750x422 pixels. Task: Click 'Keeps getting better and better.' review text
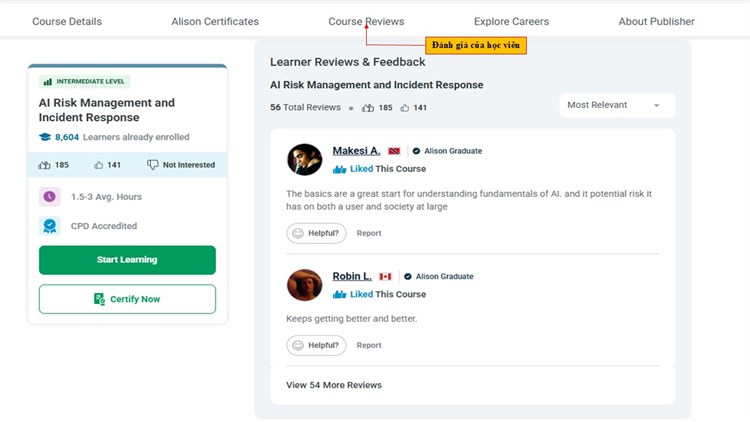(352, 319)
